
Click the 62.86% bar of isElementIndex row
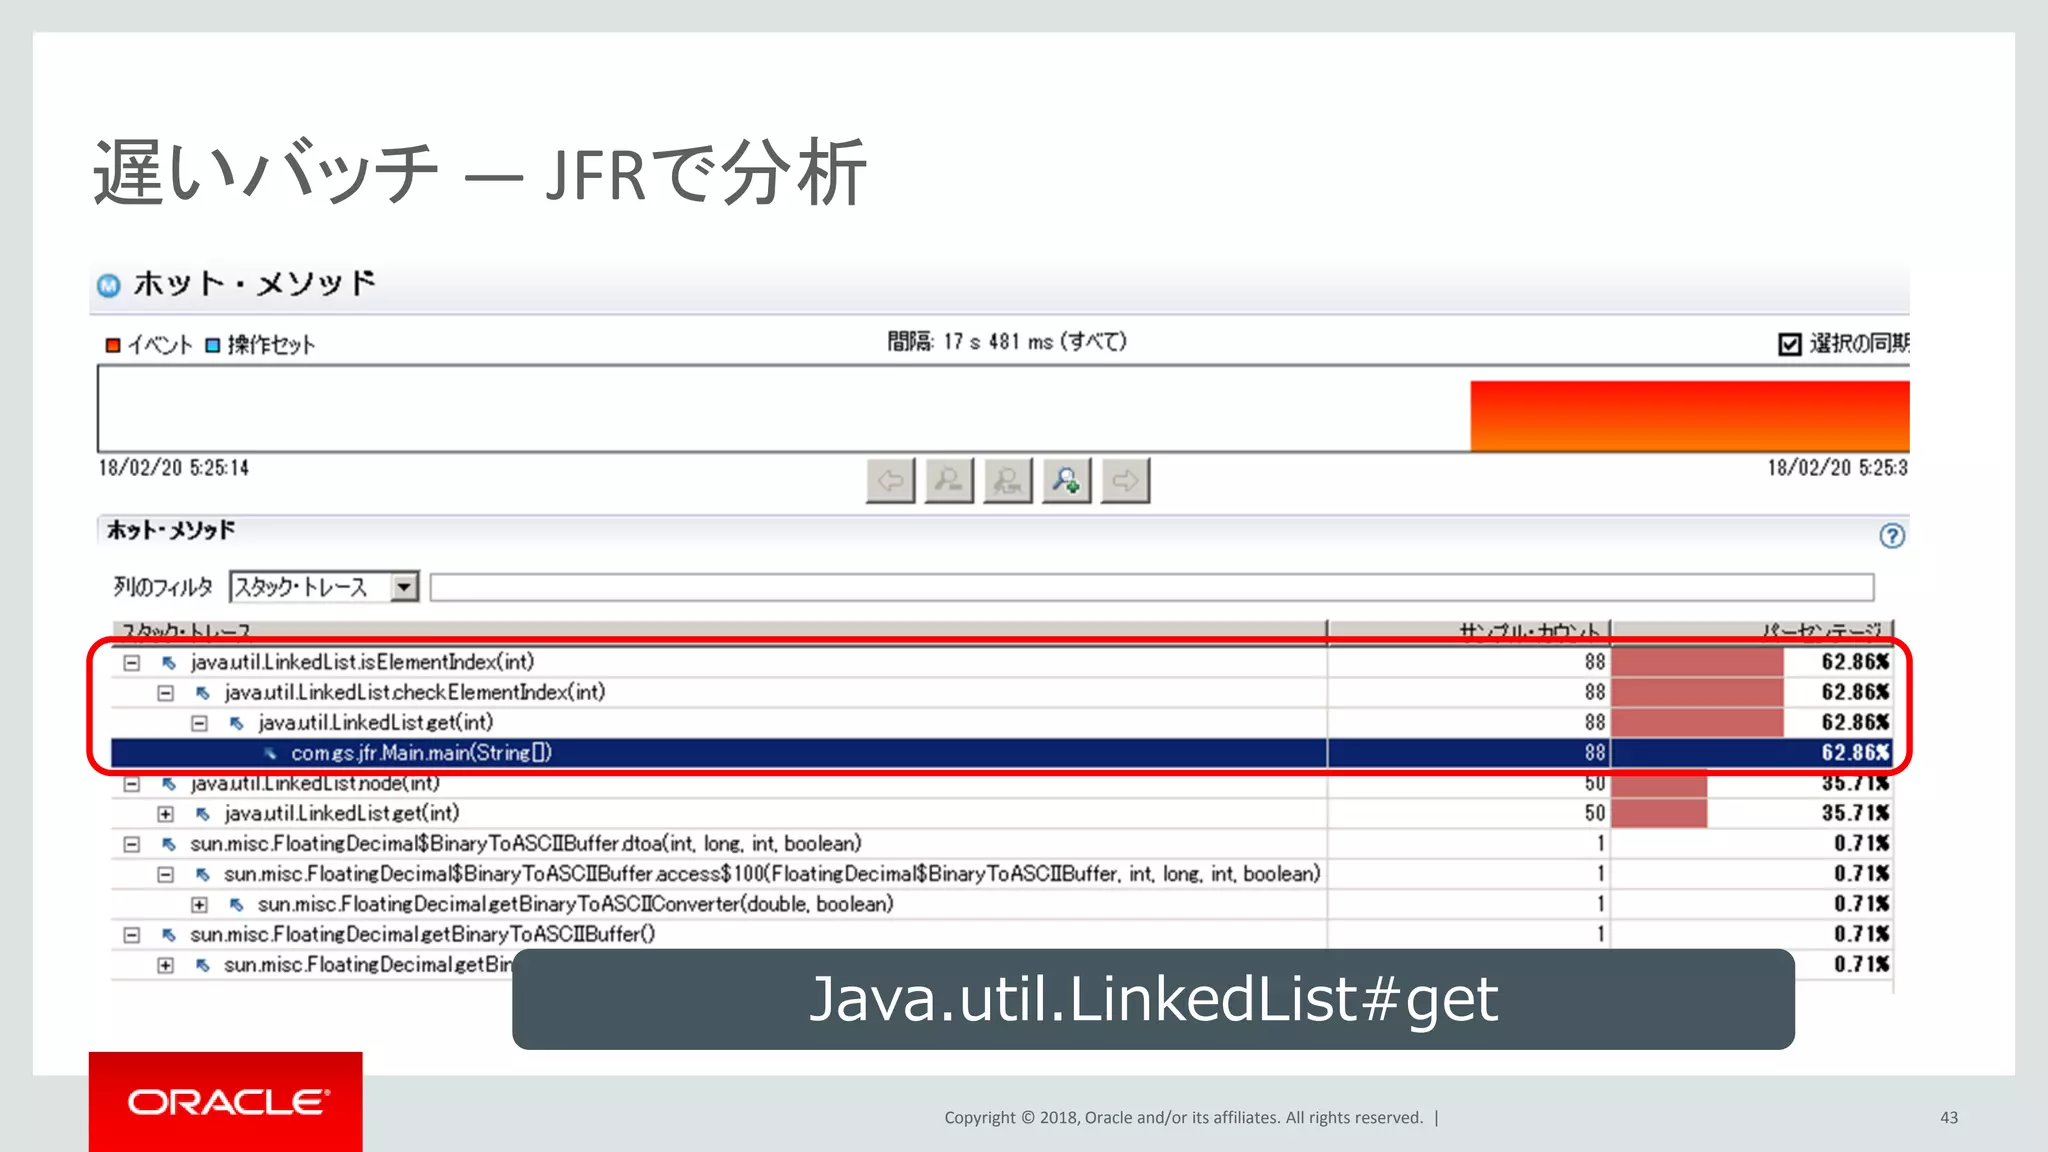tap(1698, 662)
